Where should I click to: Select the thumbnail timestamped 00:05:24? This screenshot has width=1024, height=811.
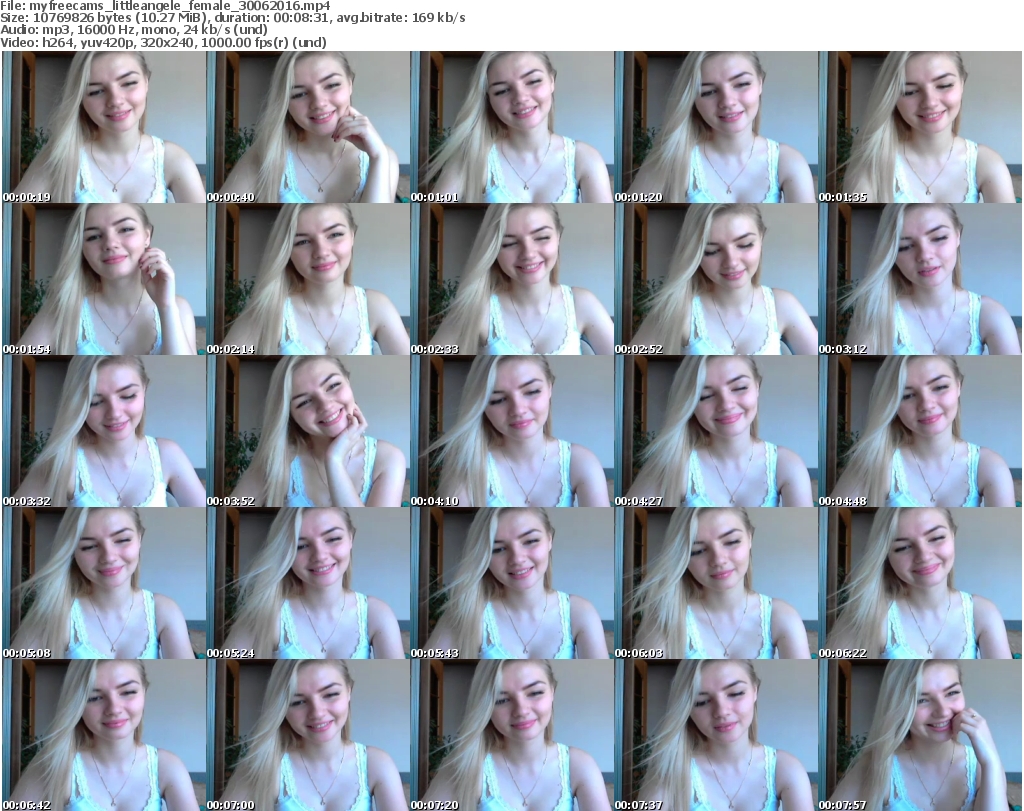308,584
